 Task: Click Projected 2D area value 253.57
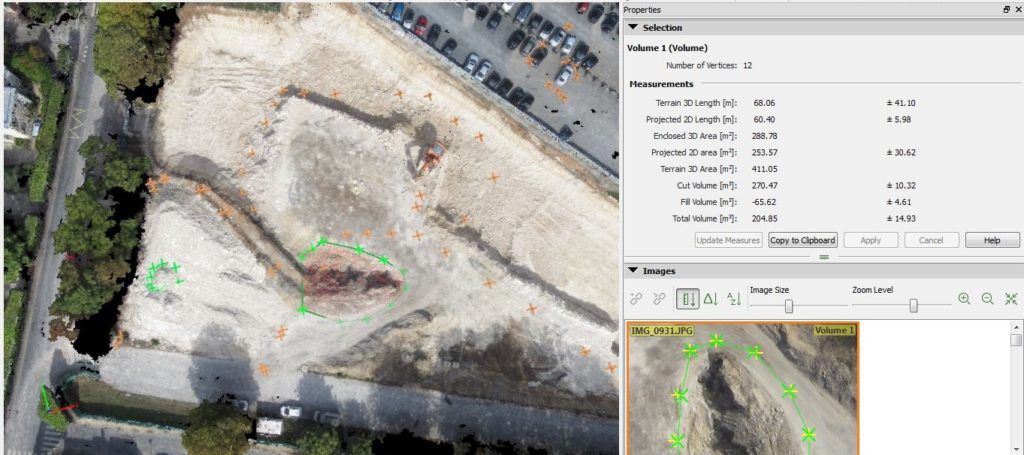pos(764,153)
